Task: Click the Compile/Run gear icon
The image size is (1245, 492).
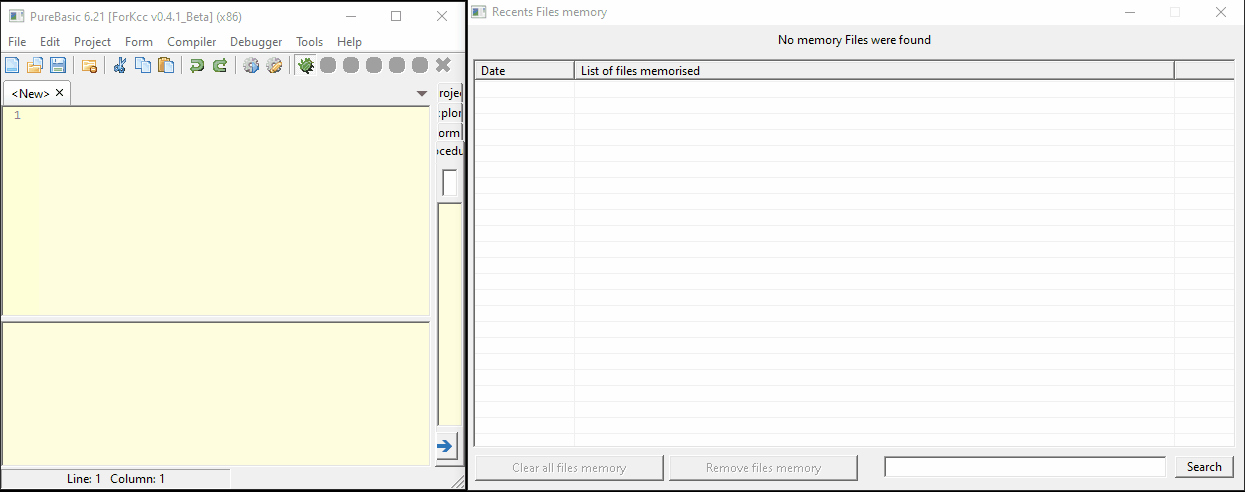Action: click(251, 65)
